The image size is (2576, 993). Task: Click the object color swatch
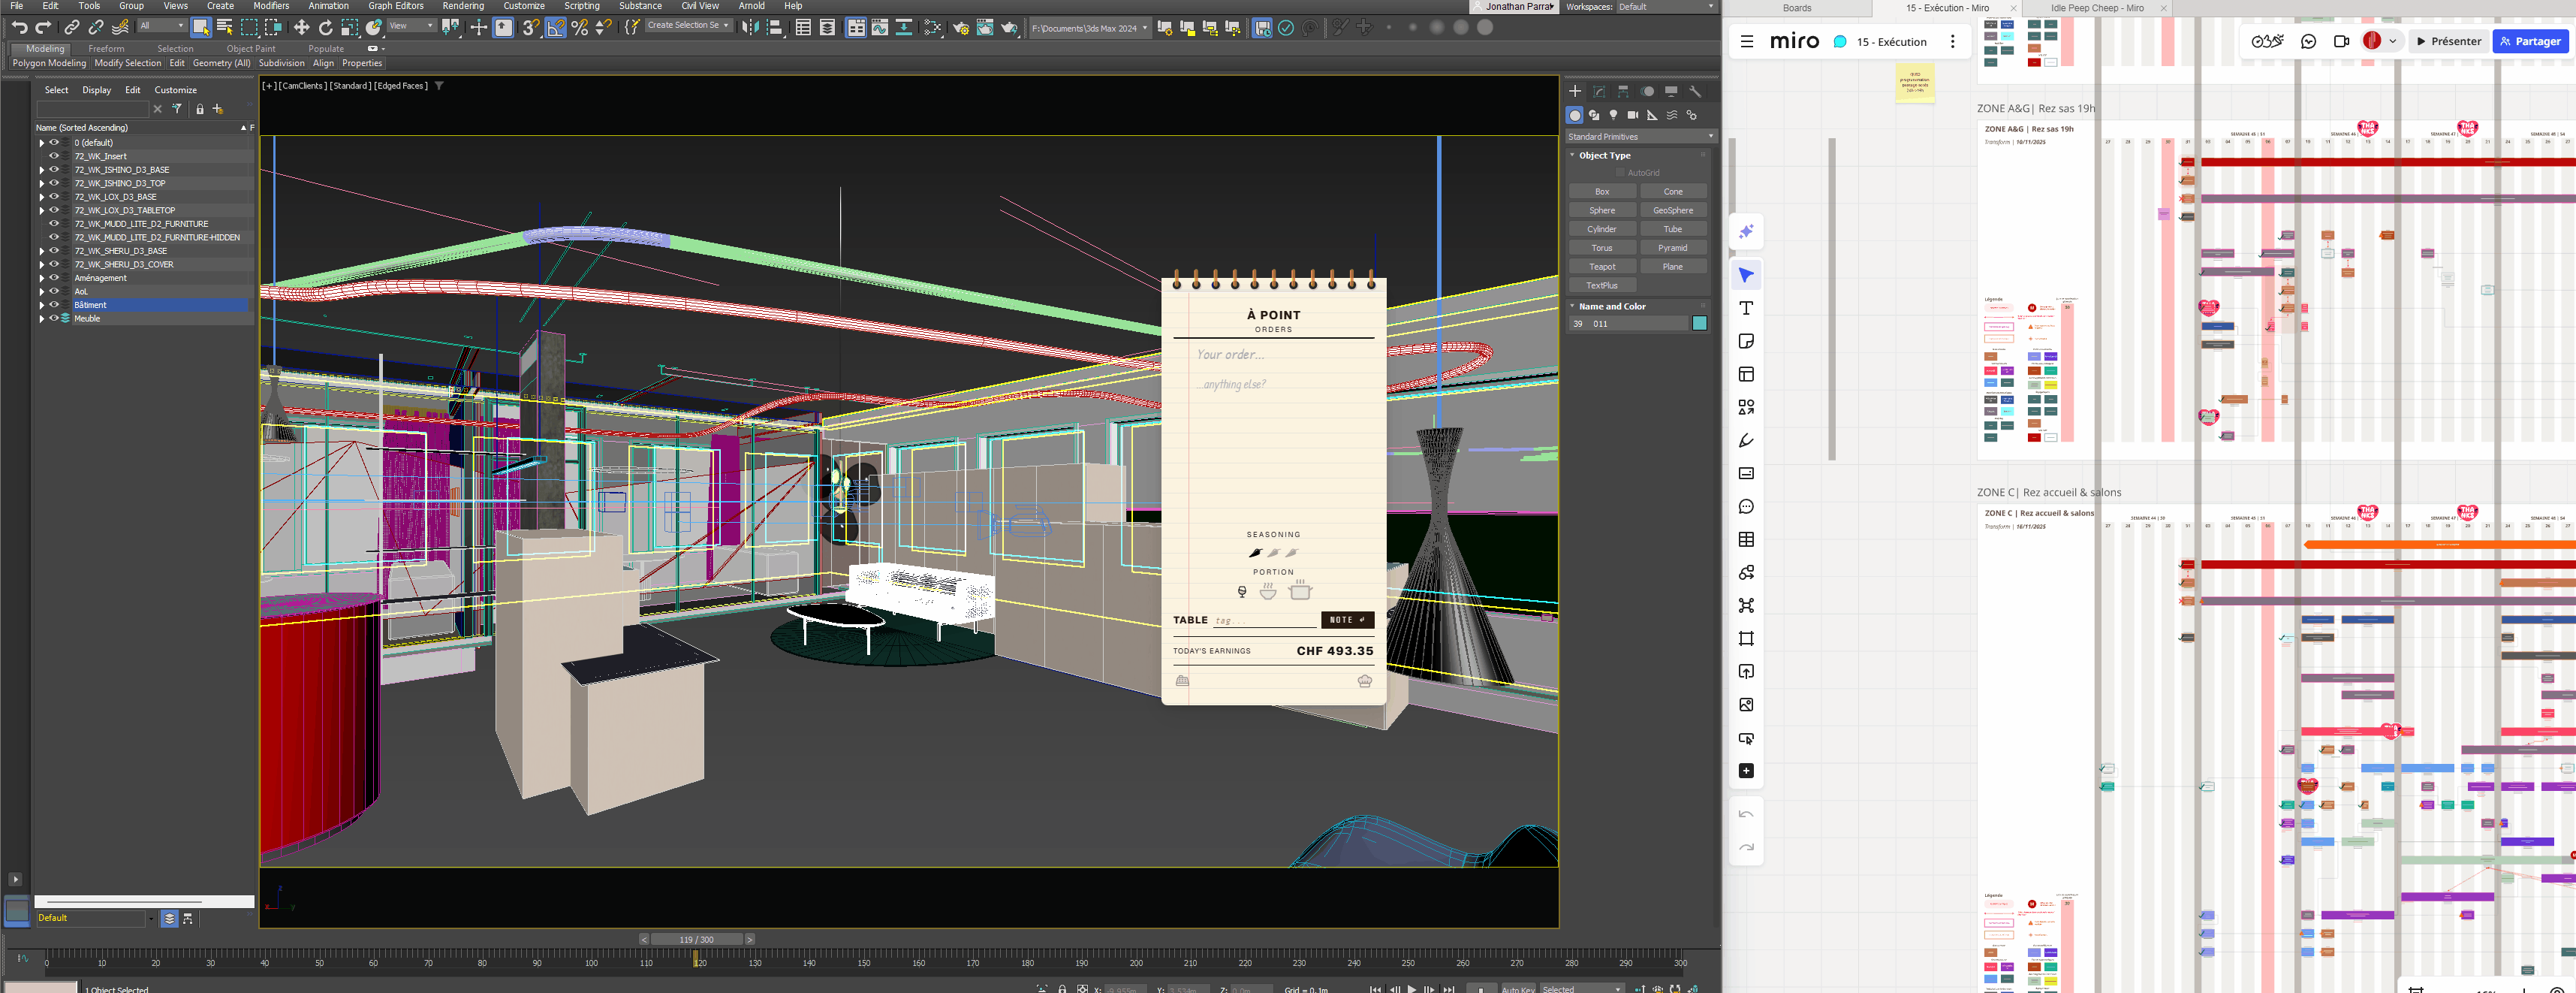pyautogui.click(x=1698, y=323)
